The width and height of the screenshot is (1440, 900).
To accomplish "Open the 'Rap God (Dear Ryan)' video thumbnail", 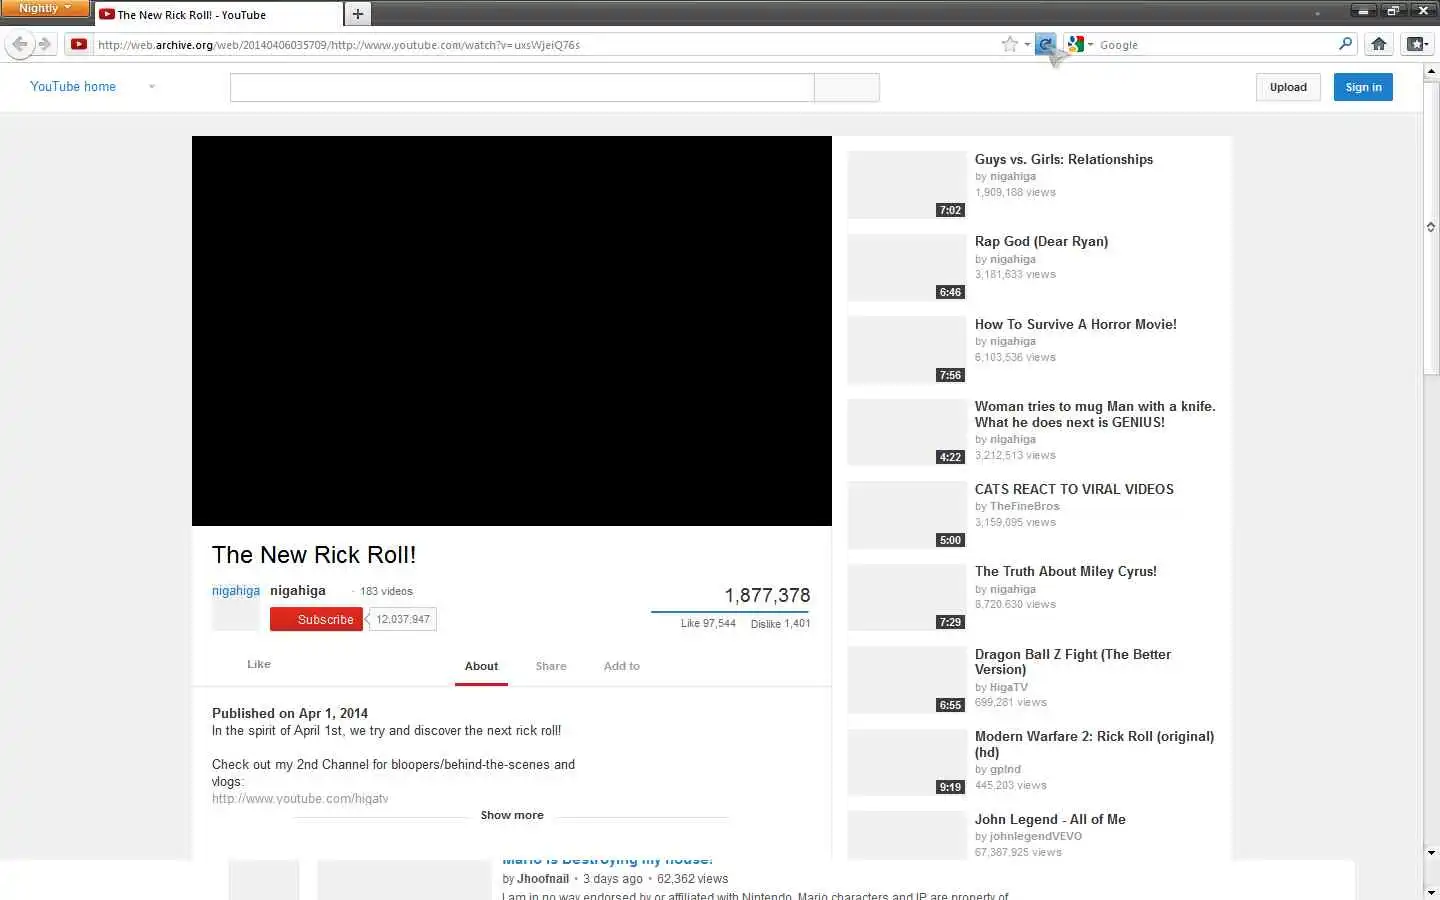I will [907, 267].
